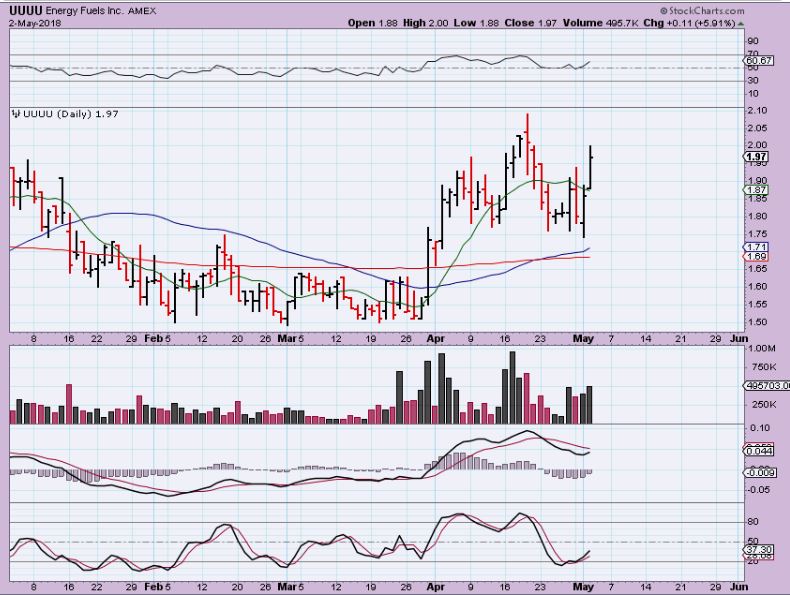Image resolution: width=790 pixels, height=595 pixels.
Task: Click the Apr label on price panel date axis
Action: (435, 339)
